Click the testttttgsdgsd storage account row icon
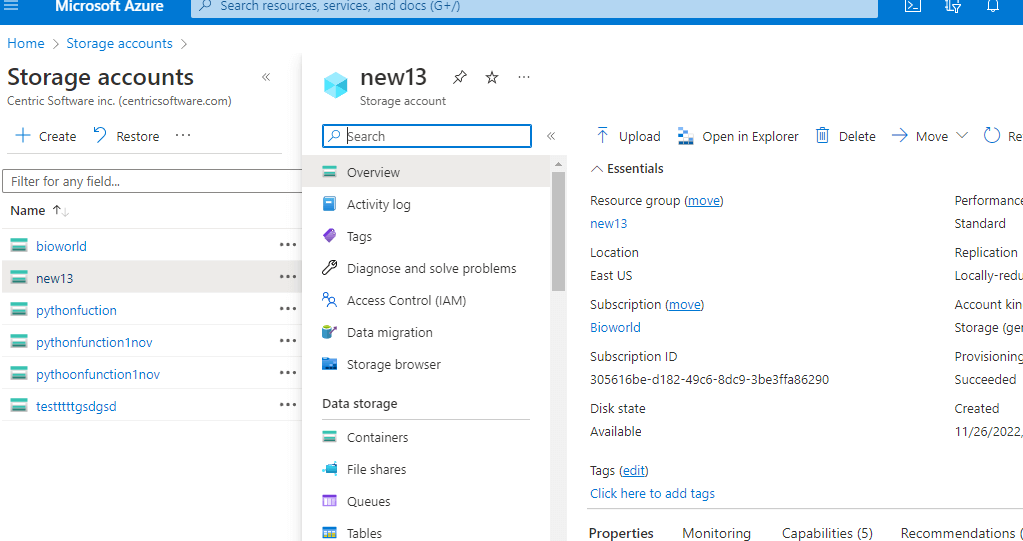 (19, 405)
